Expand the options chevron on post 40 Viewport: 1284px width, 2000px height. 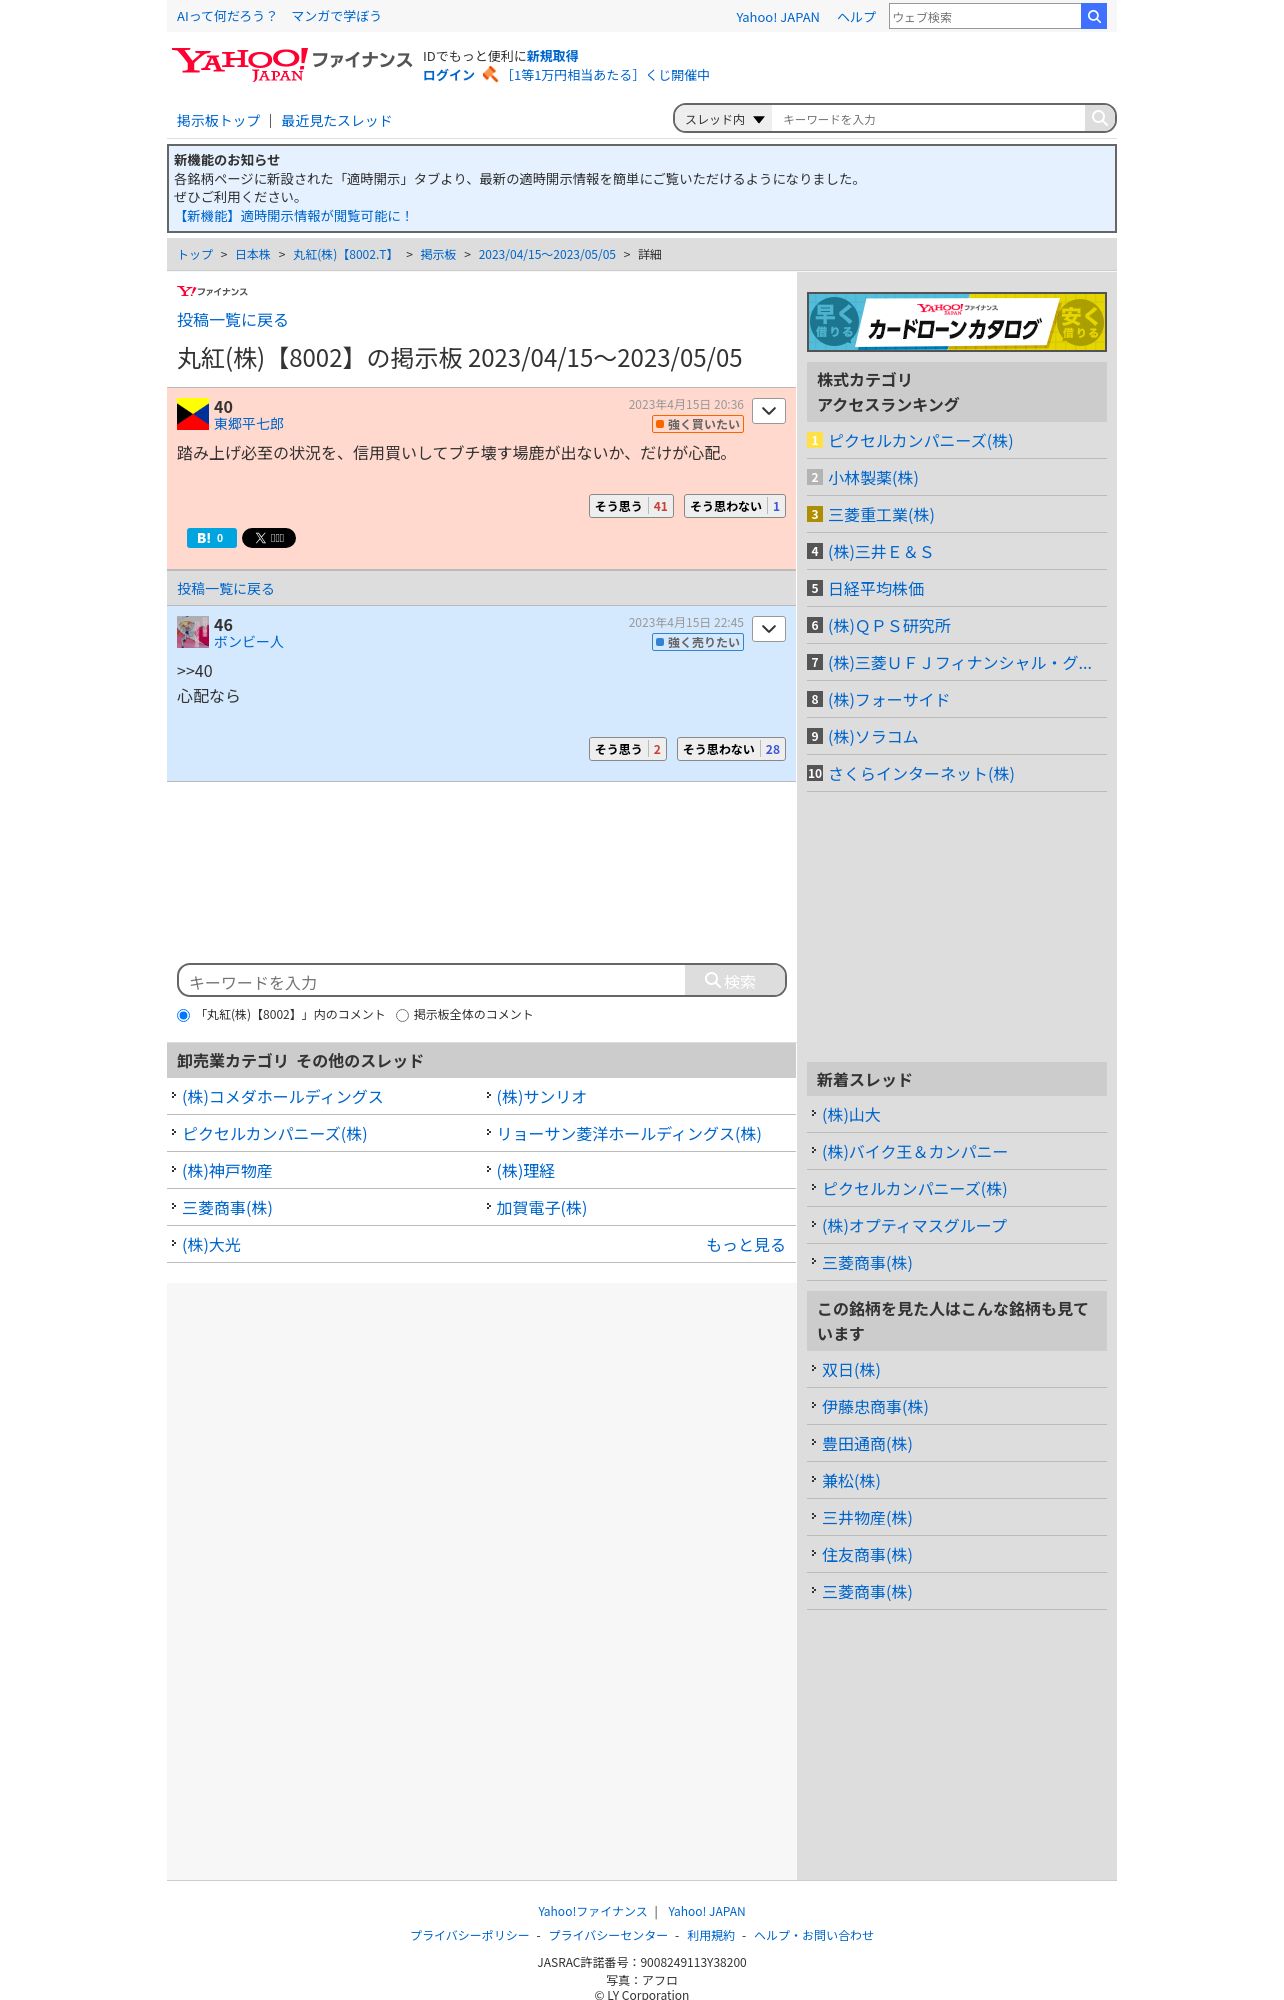769,411
